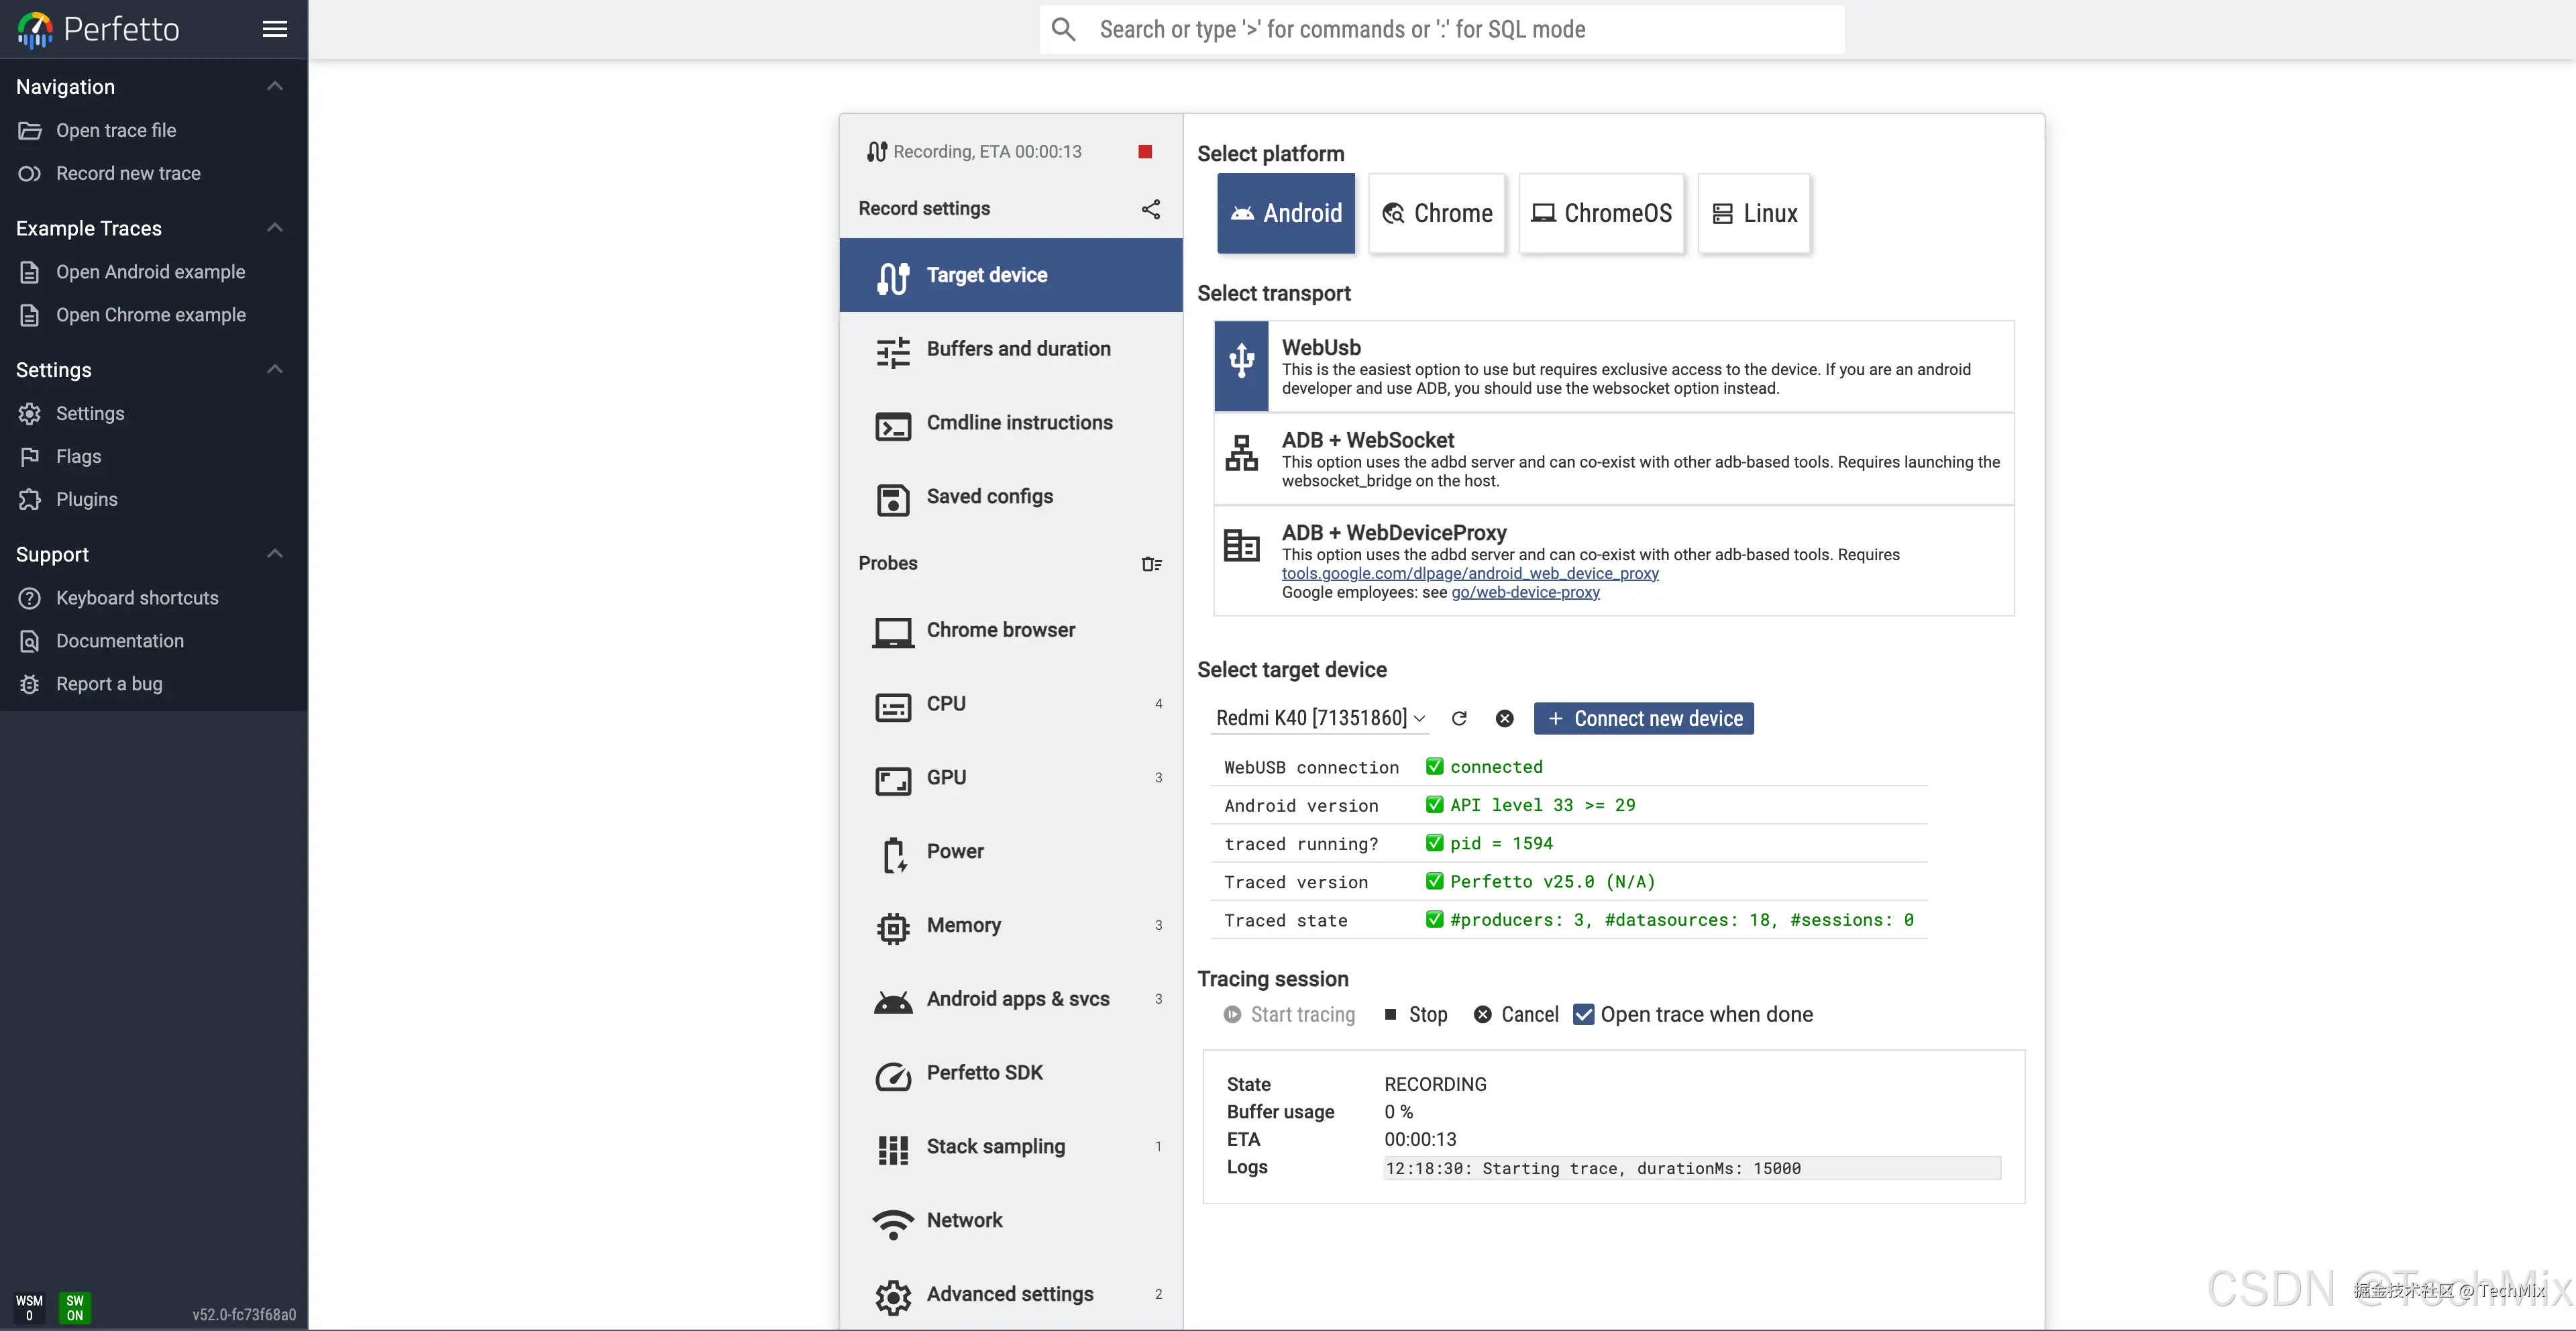Collapse the Example Traces section
Screen dimensions: 2576x1331
[x=275, y=228]
